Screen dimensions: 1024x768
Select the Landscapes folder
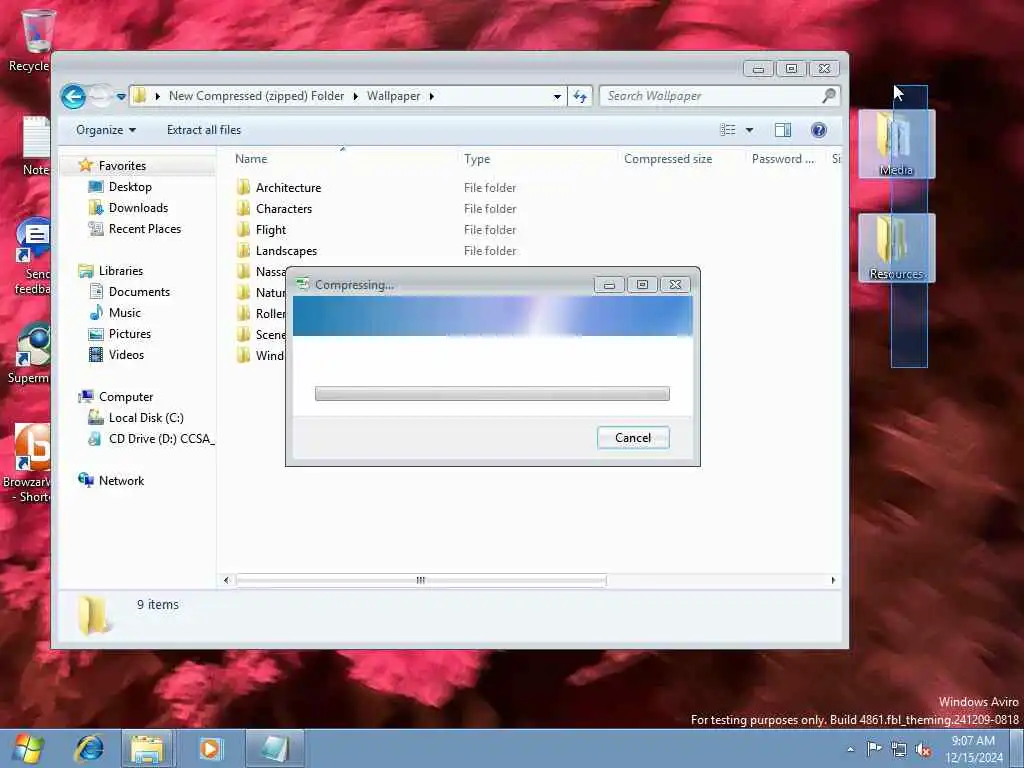click(286, 251)
